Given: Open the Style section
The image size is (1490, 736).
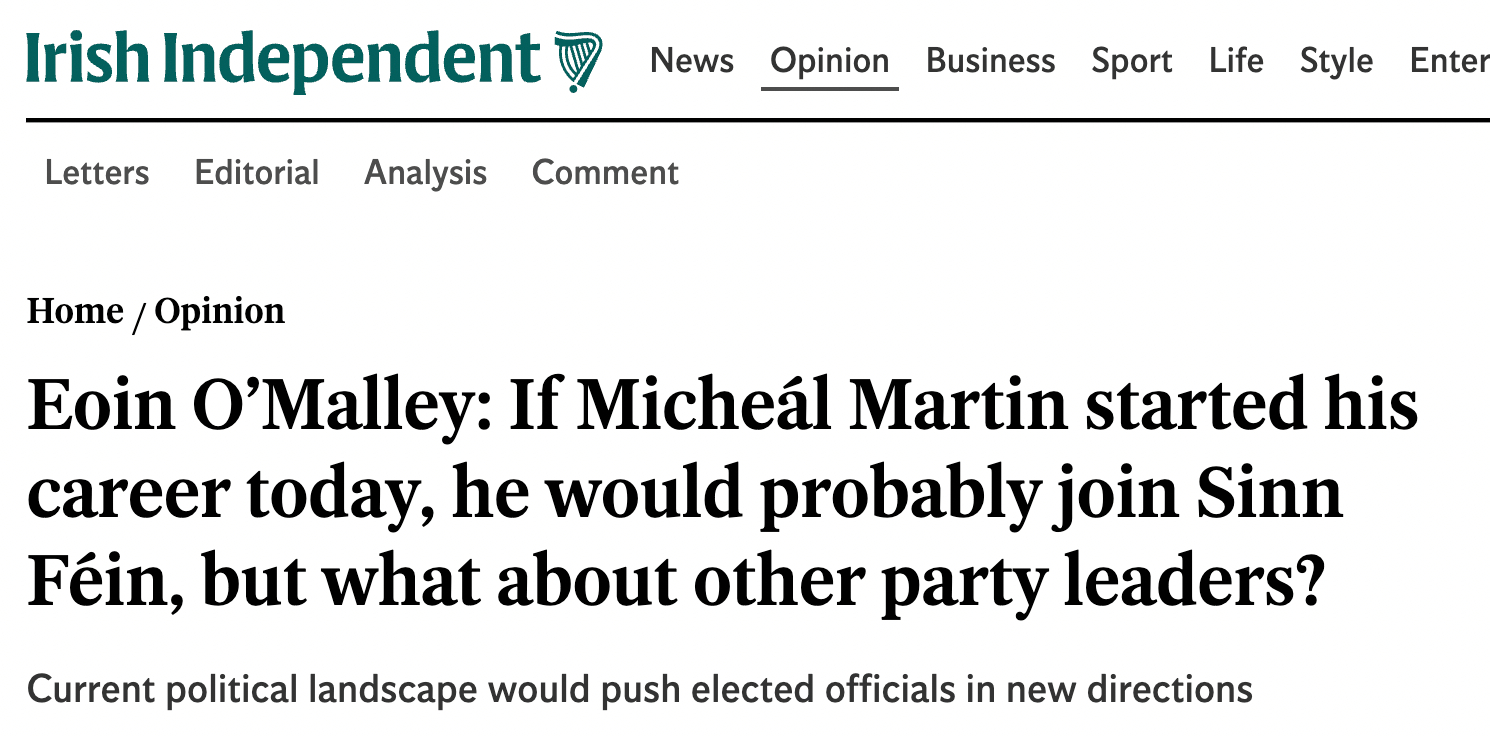Looking at the screenshot, I should (1336, 61).
